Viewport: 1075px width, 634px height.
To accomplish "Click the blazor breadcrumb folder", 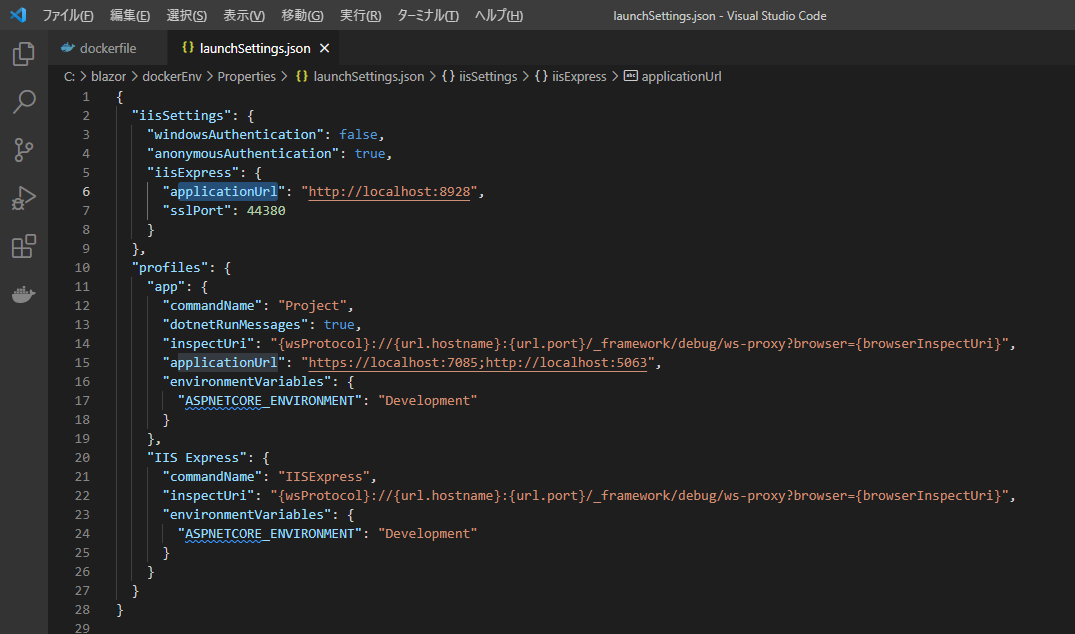I will [x=108, y=76].
